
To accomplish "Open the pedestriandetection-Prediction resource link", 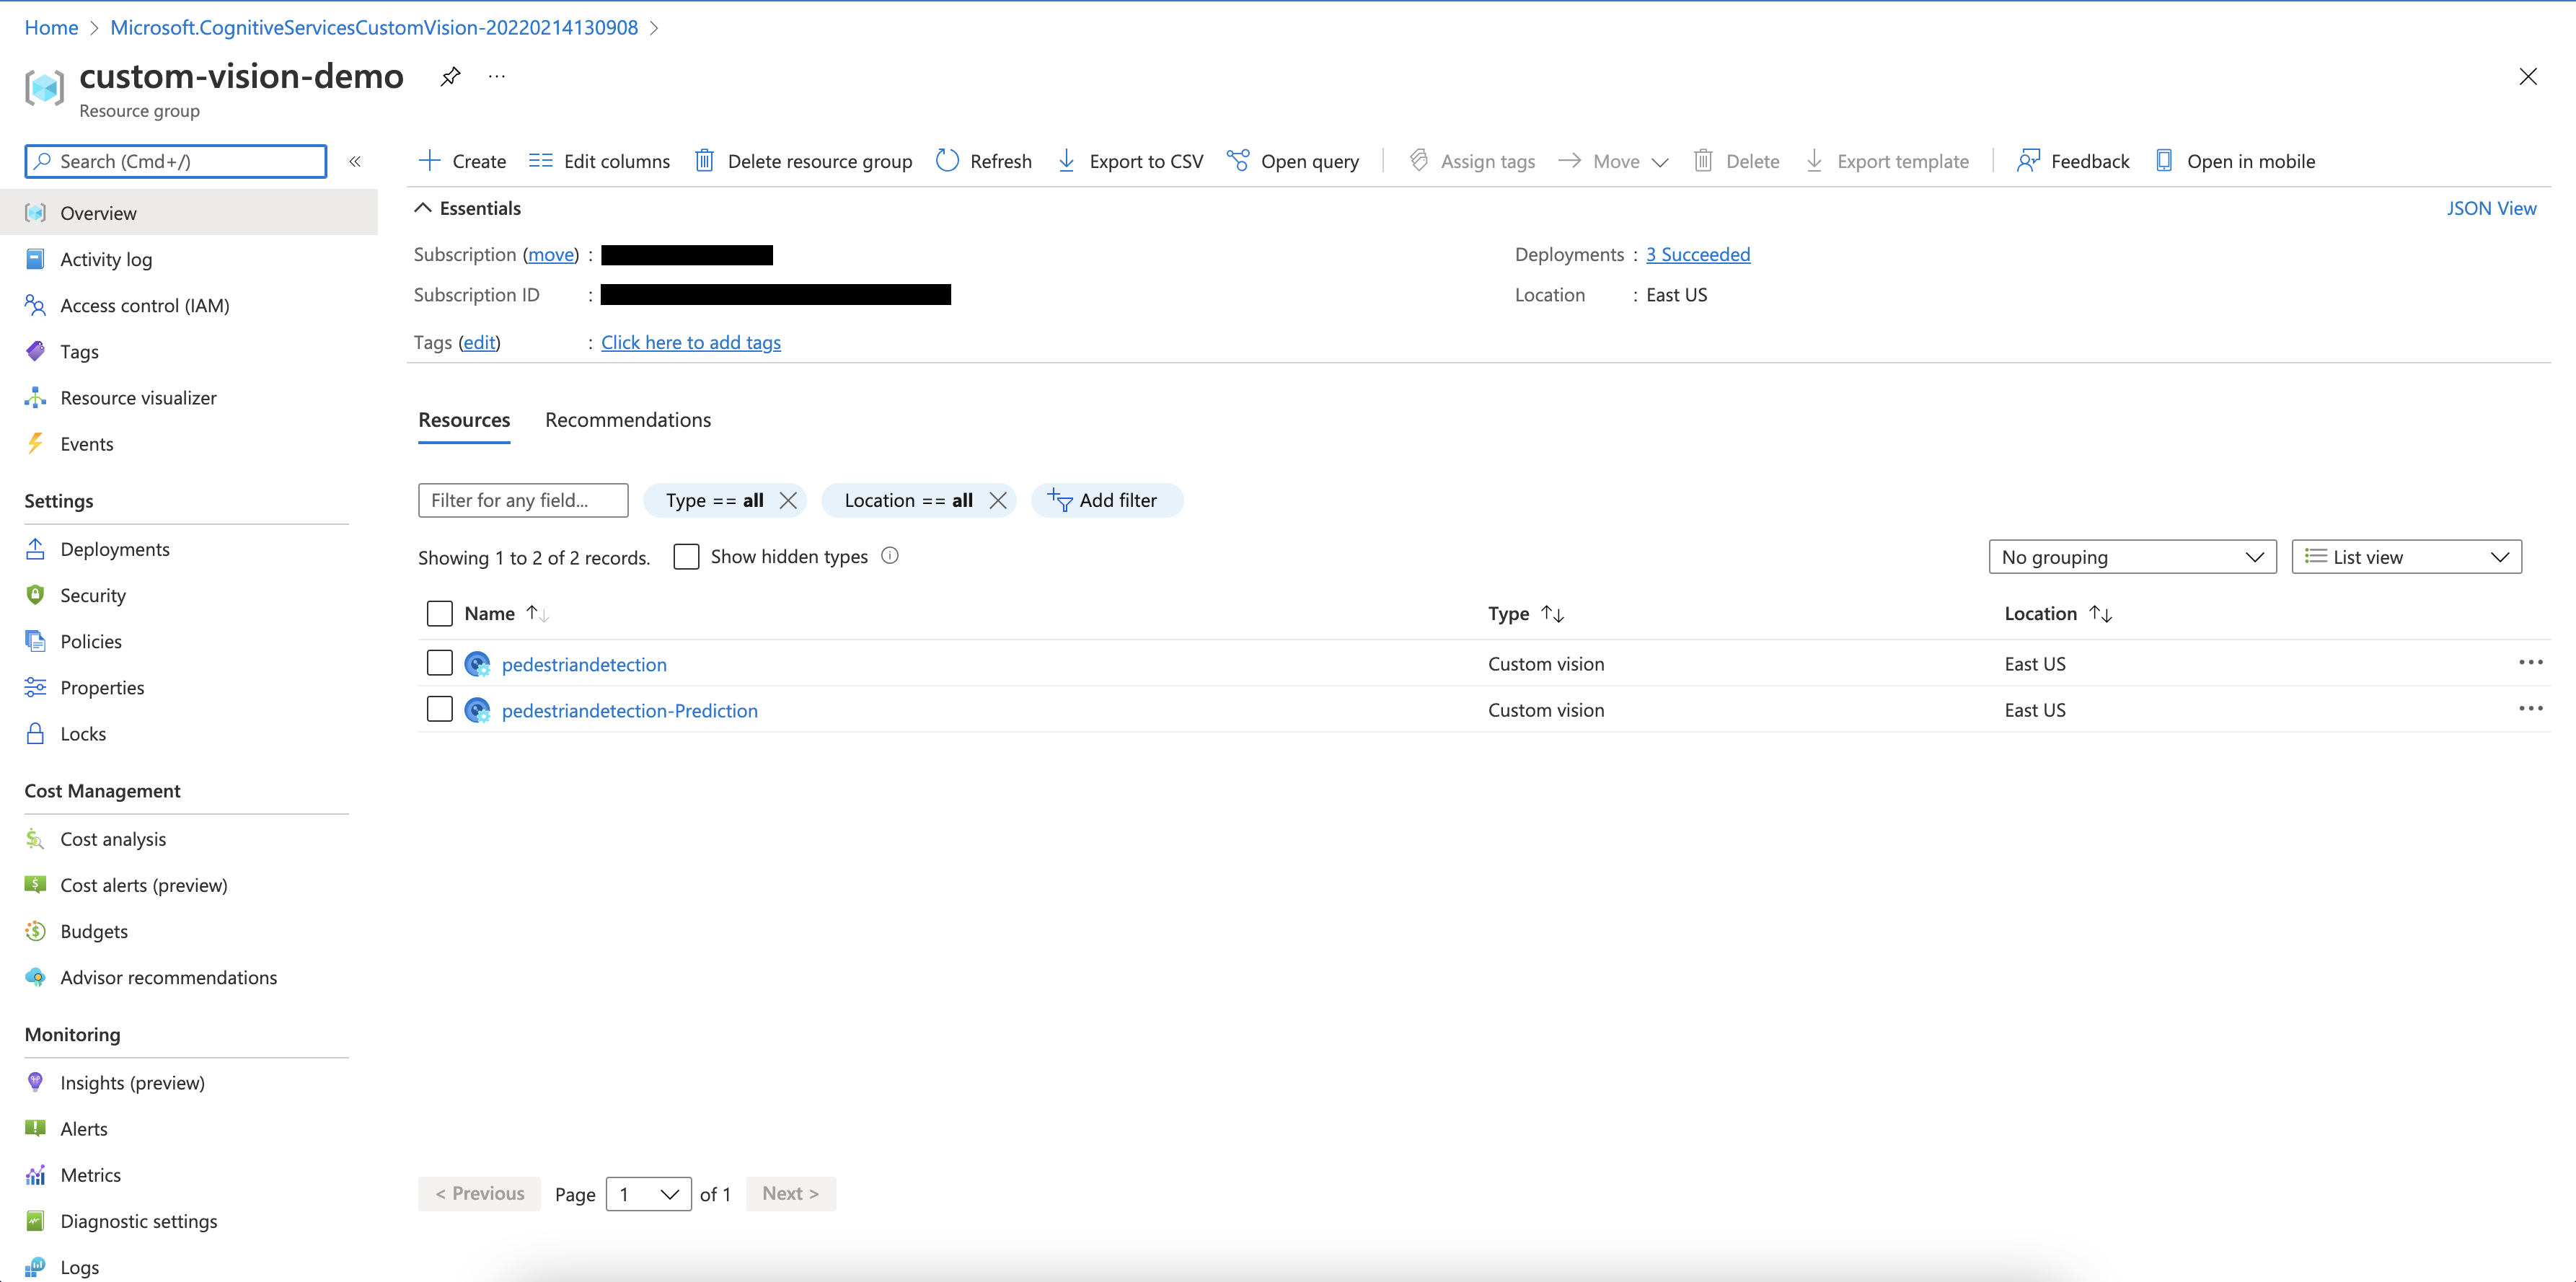I will (630, 710).
